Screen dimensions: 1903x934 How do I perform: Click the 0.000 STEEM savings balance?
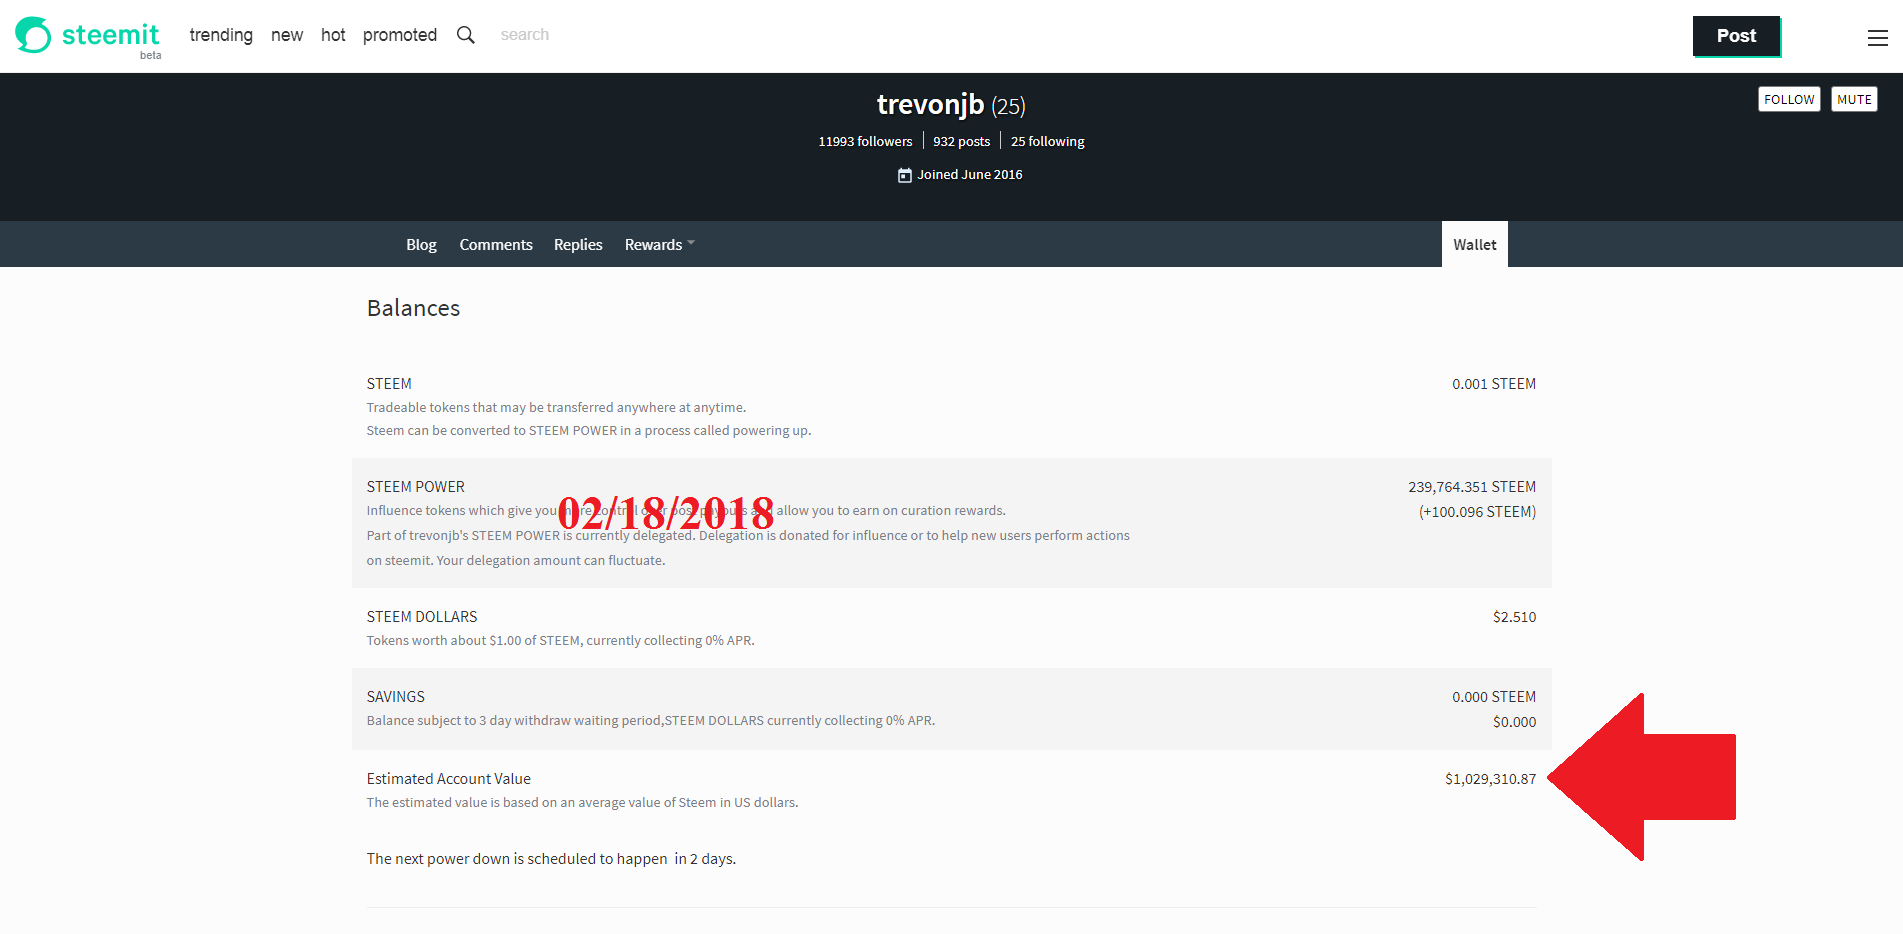click(1494, 697)
